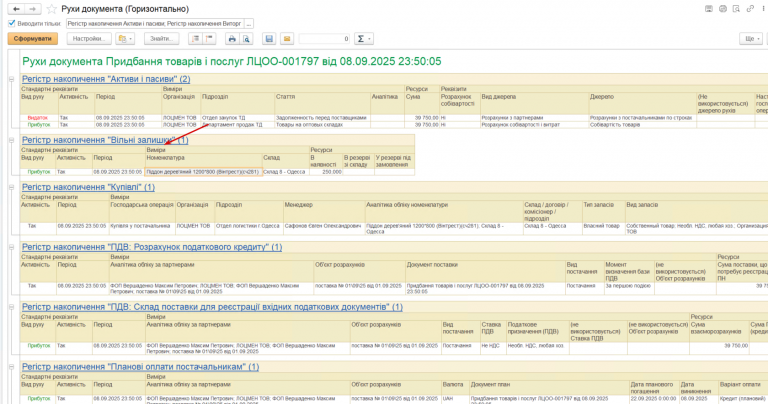Open the Настройки... settings button
The width and height of the screenshot is (768, 404).
tap(89, 39)
